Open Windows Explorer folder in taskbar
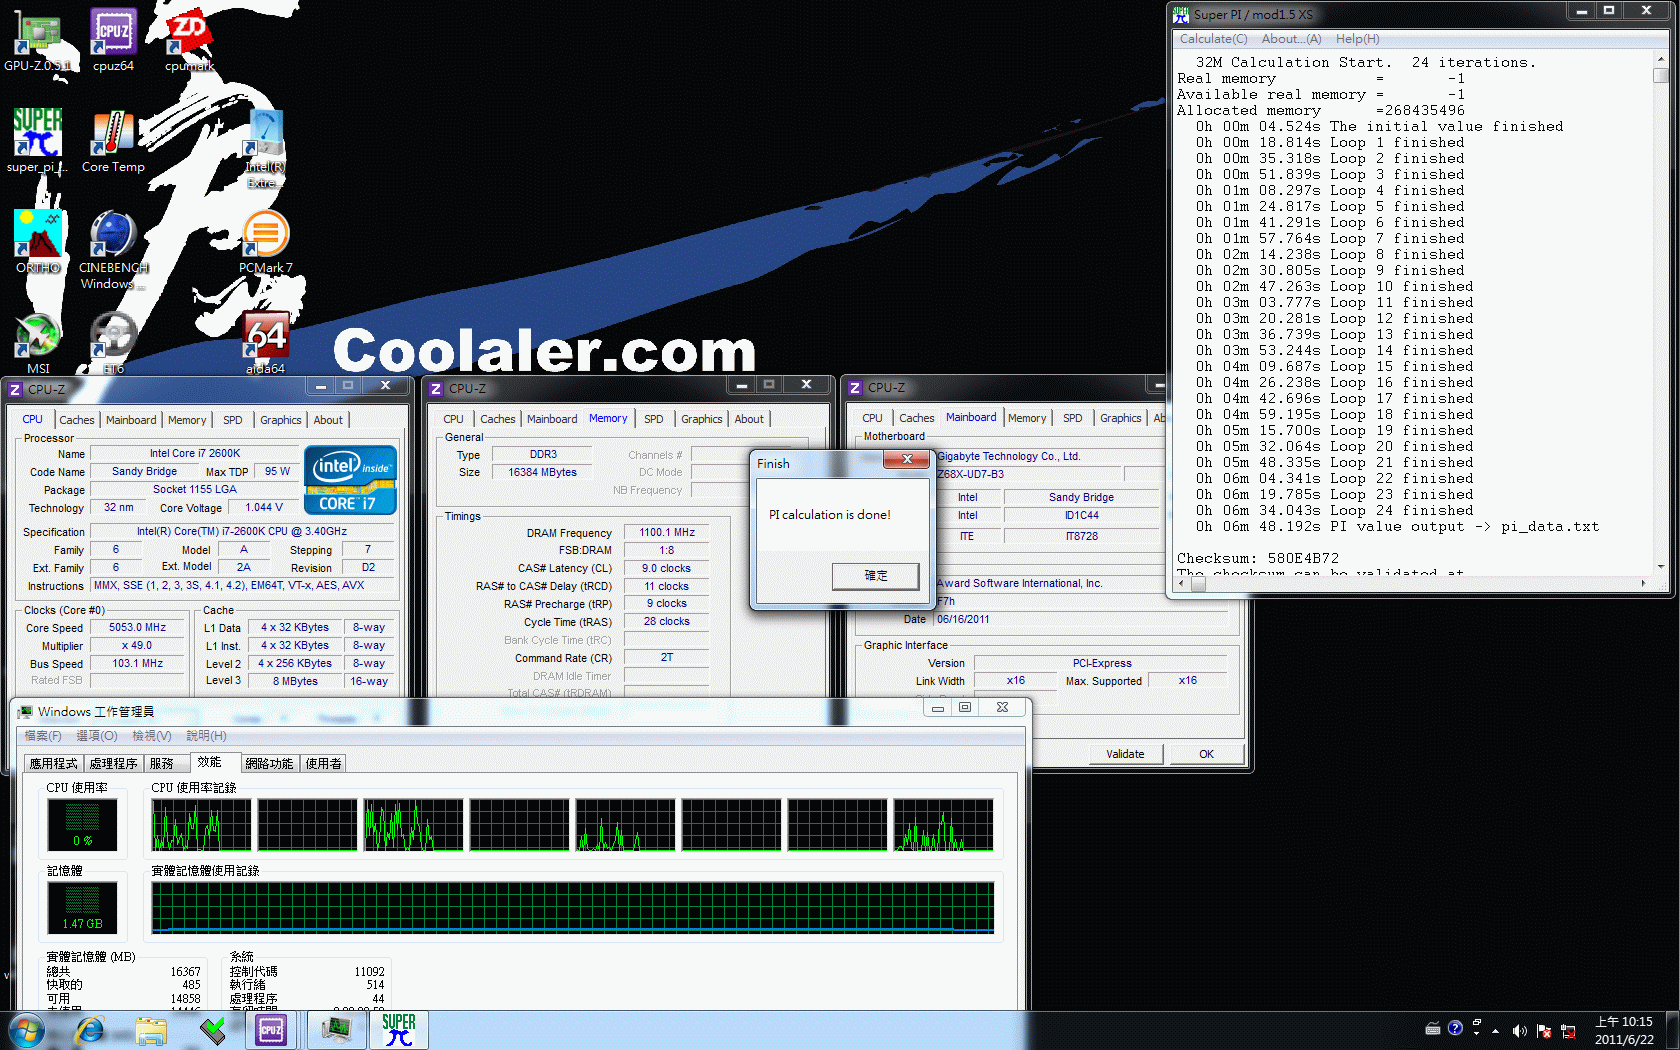The height and width of the screenshot is (1050, 1680). point(151,1030)
